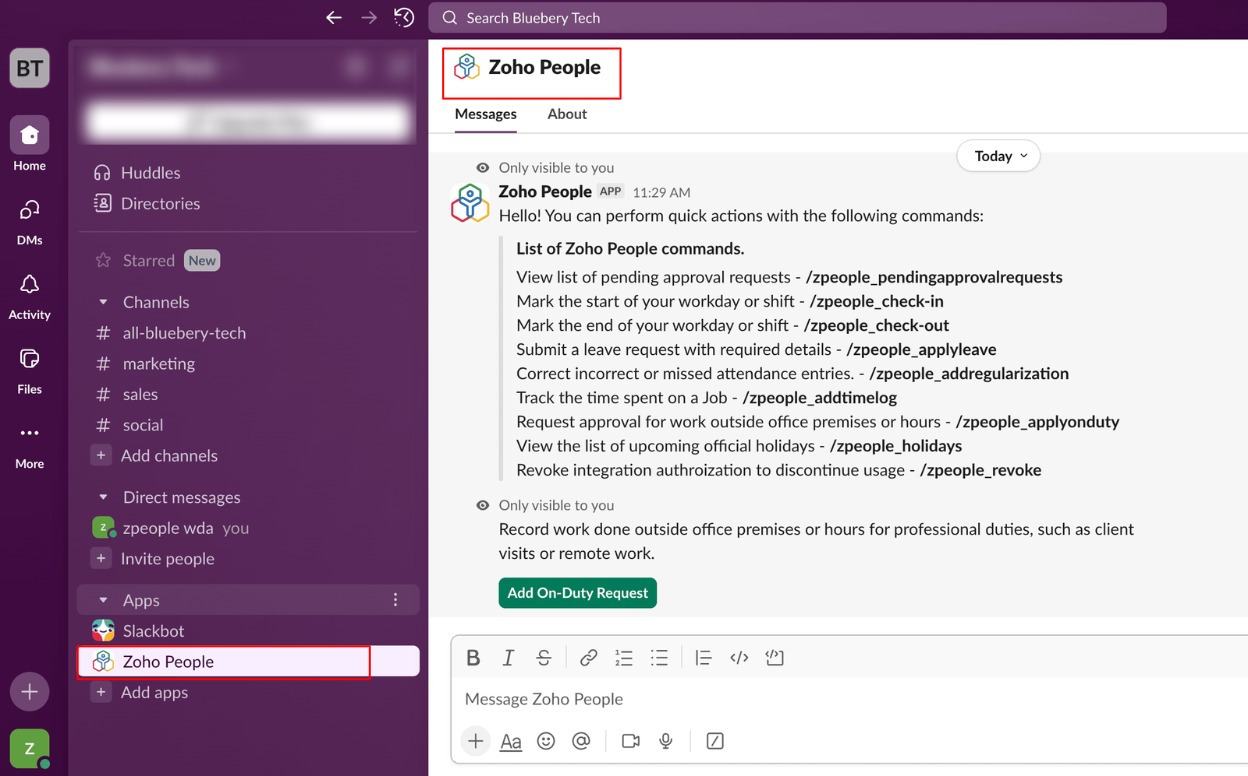Insert an ordered list
This screenshot has width=1248, height=776.
pos(624,658)
